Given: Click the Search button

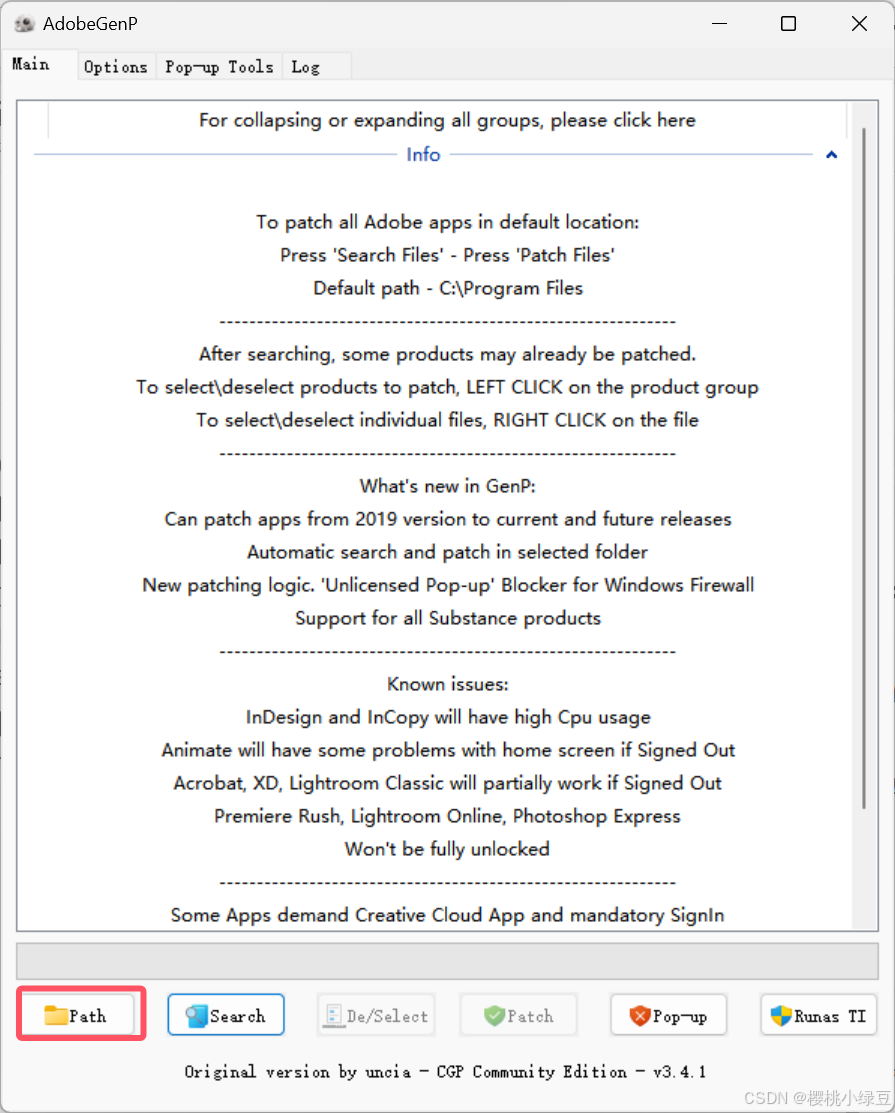Looking at the screenshot, I should pos(226,1015).
